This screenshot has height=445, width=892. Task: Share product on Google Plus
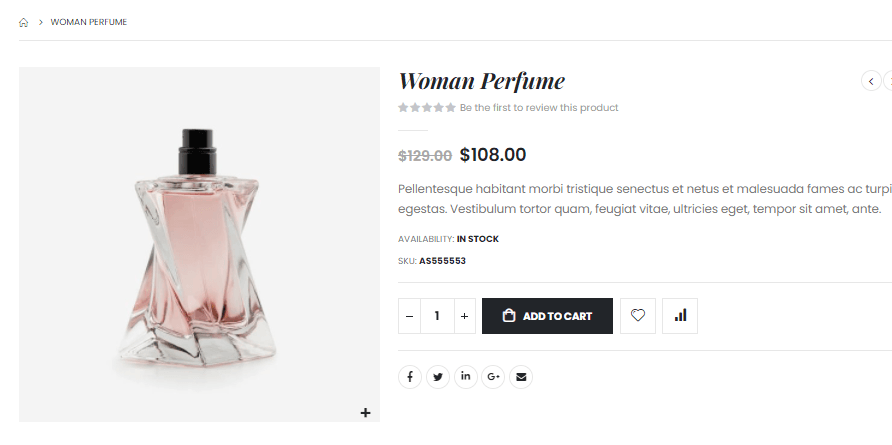pyautogui.click(x=493, y=377)
